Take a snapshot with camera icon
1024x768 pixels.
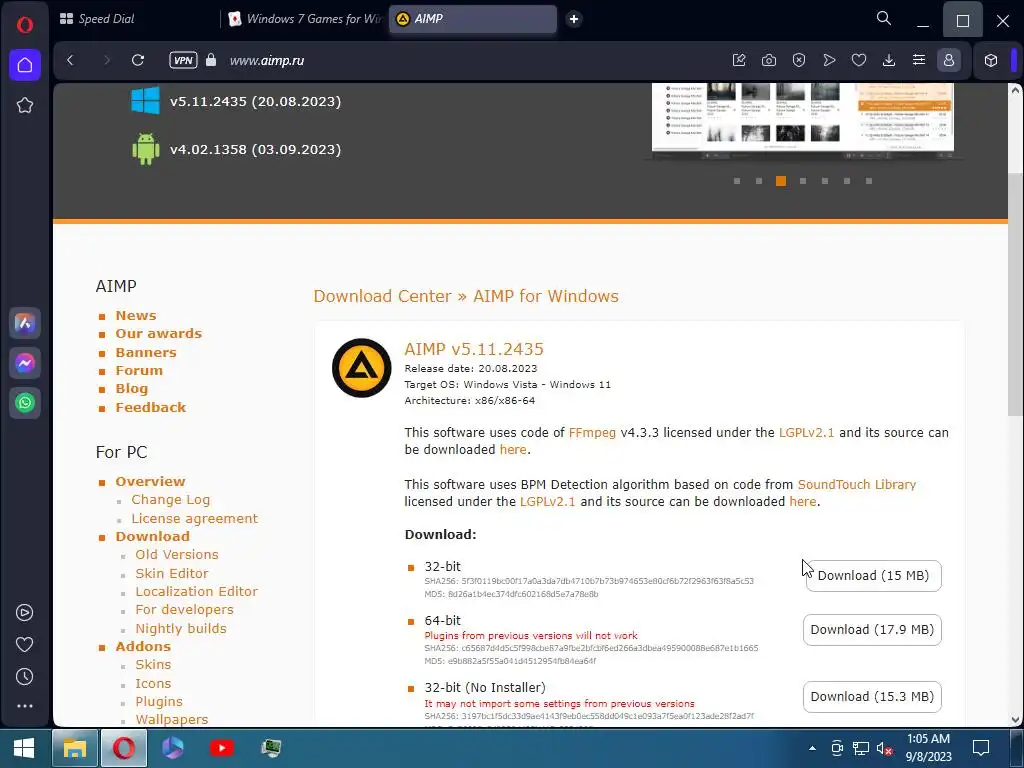tap(769, 60)
